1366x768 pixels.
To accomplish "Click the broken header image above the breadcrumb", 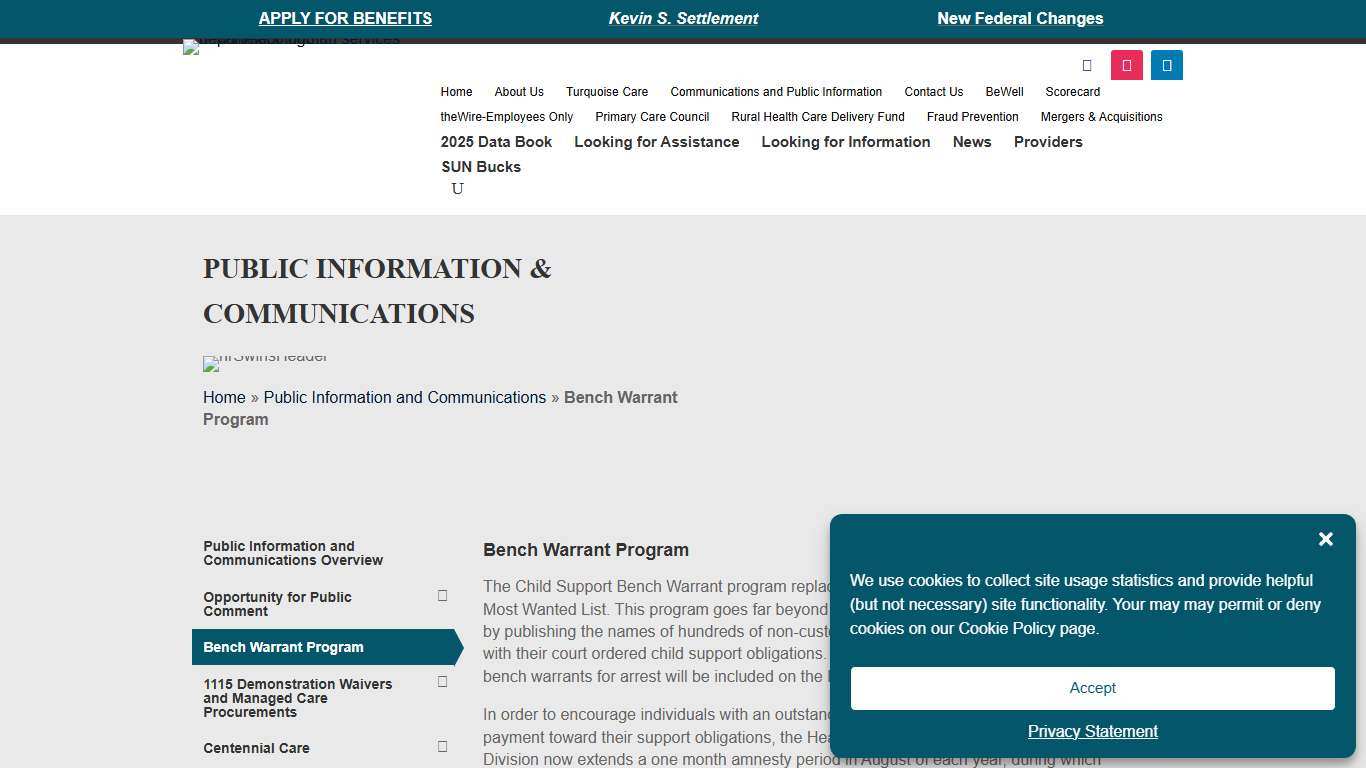I will [x=265, y=362].
